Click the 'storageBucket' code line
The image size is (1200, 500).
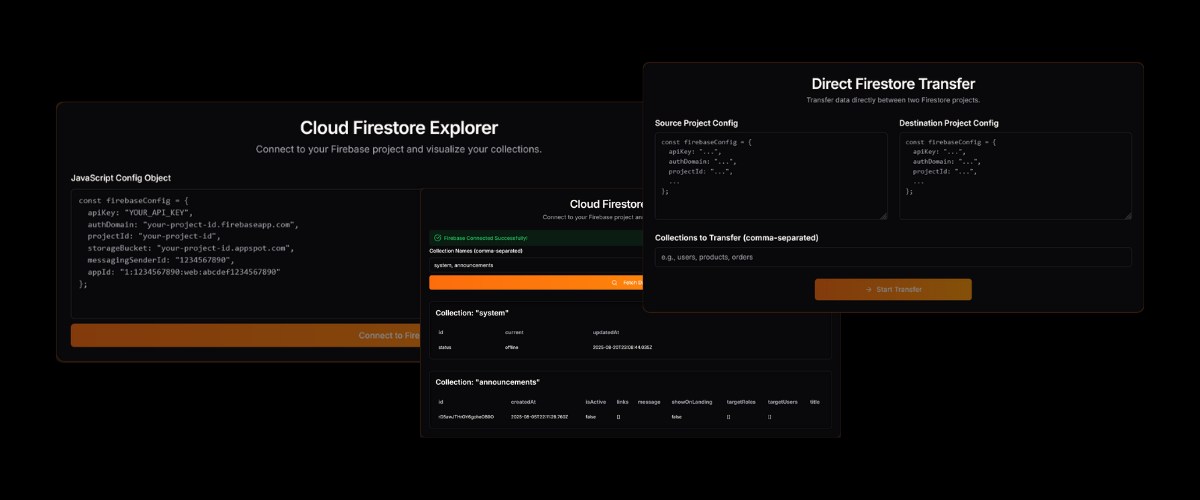click(190, 248)
